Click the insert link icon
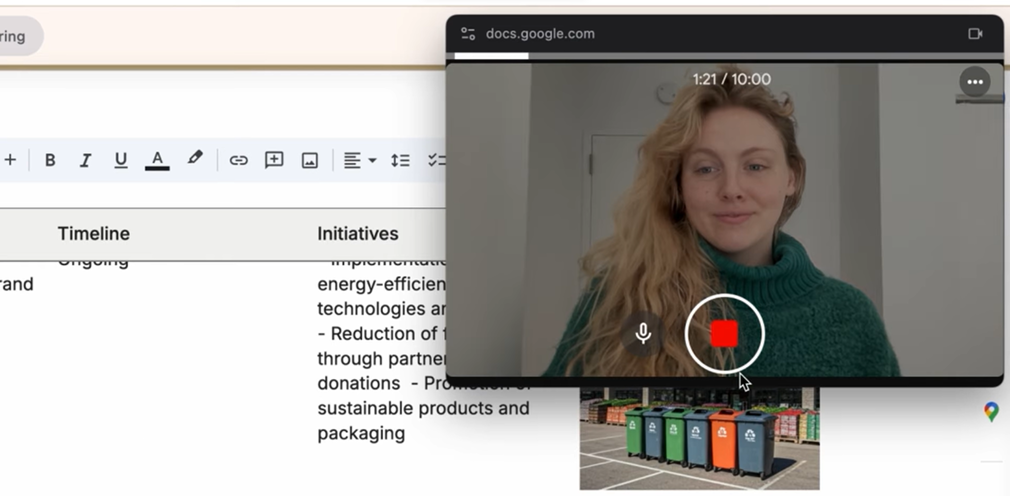This screenshot has width=1010, height=496. point(238,160)
